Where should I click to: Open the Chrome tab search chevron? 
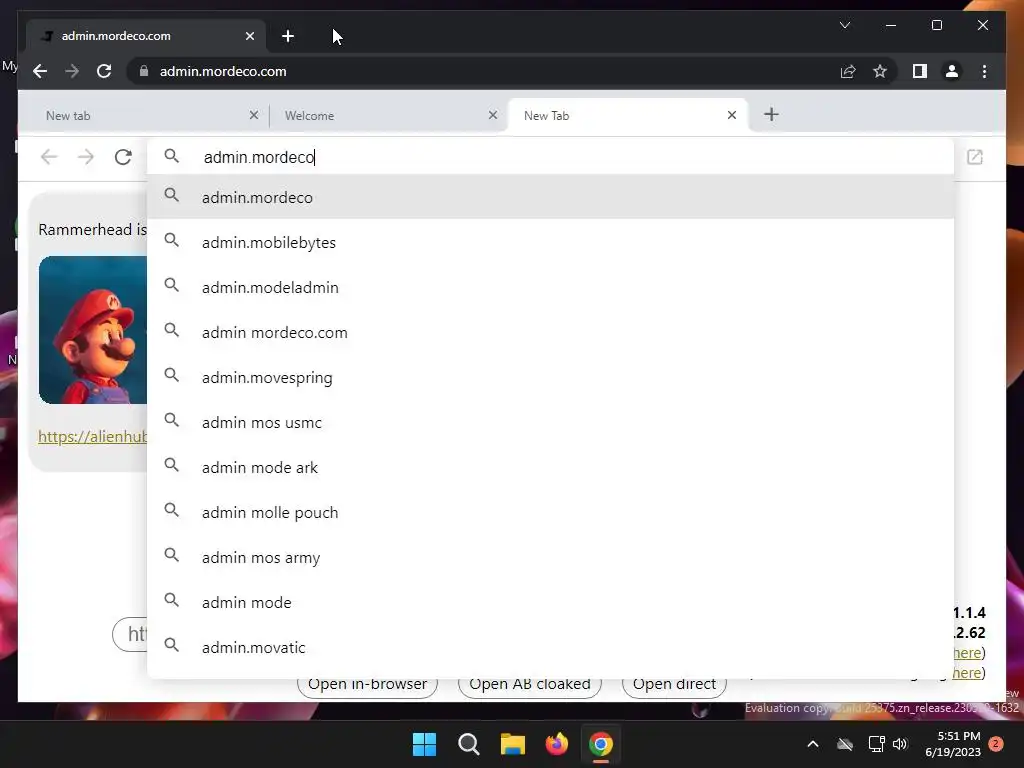click(x=844, y=25)
